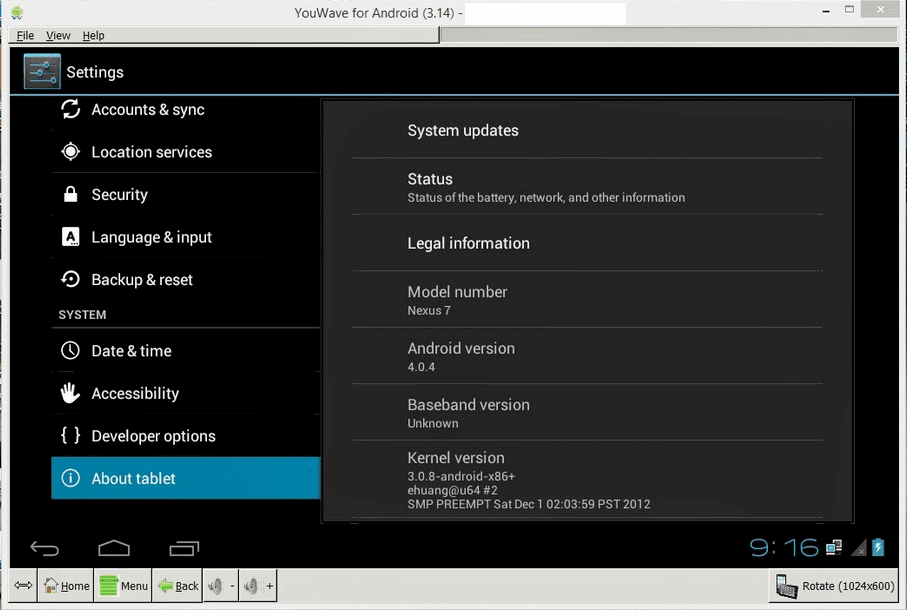Select the Backup & reset settings entry
907x610 pixels.
(186, 279)
